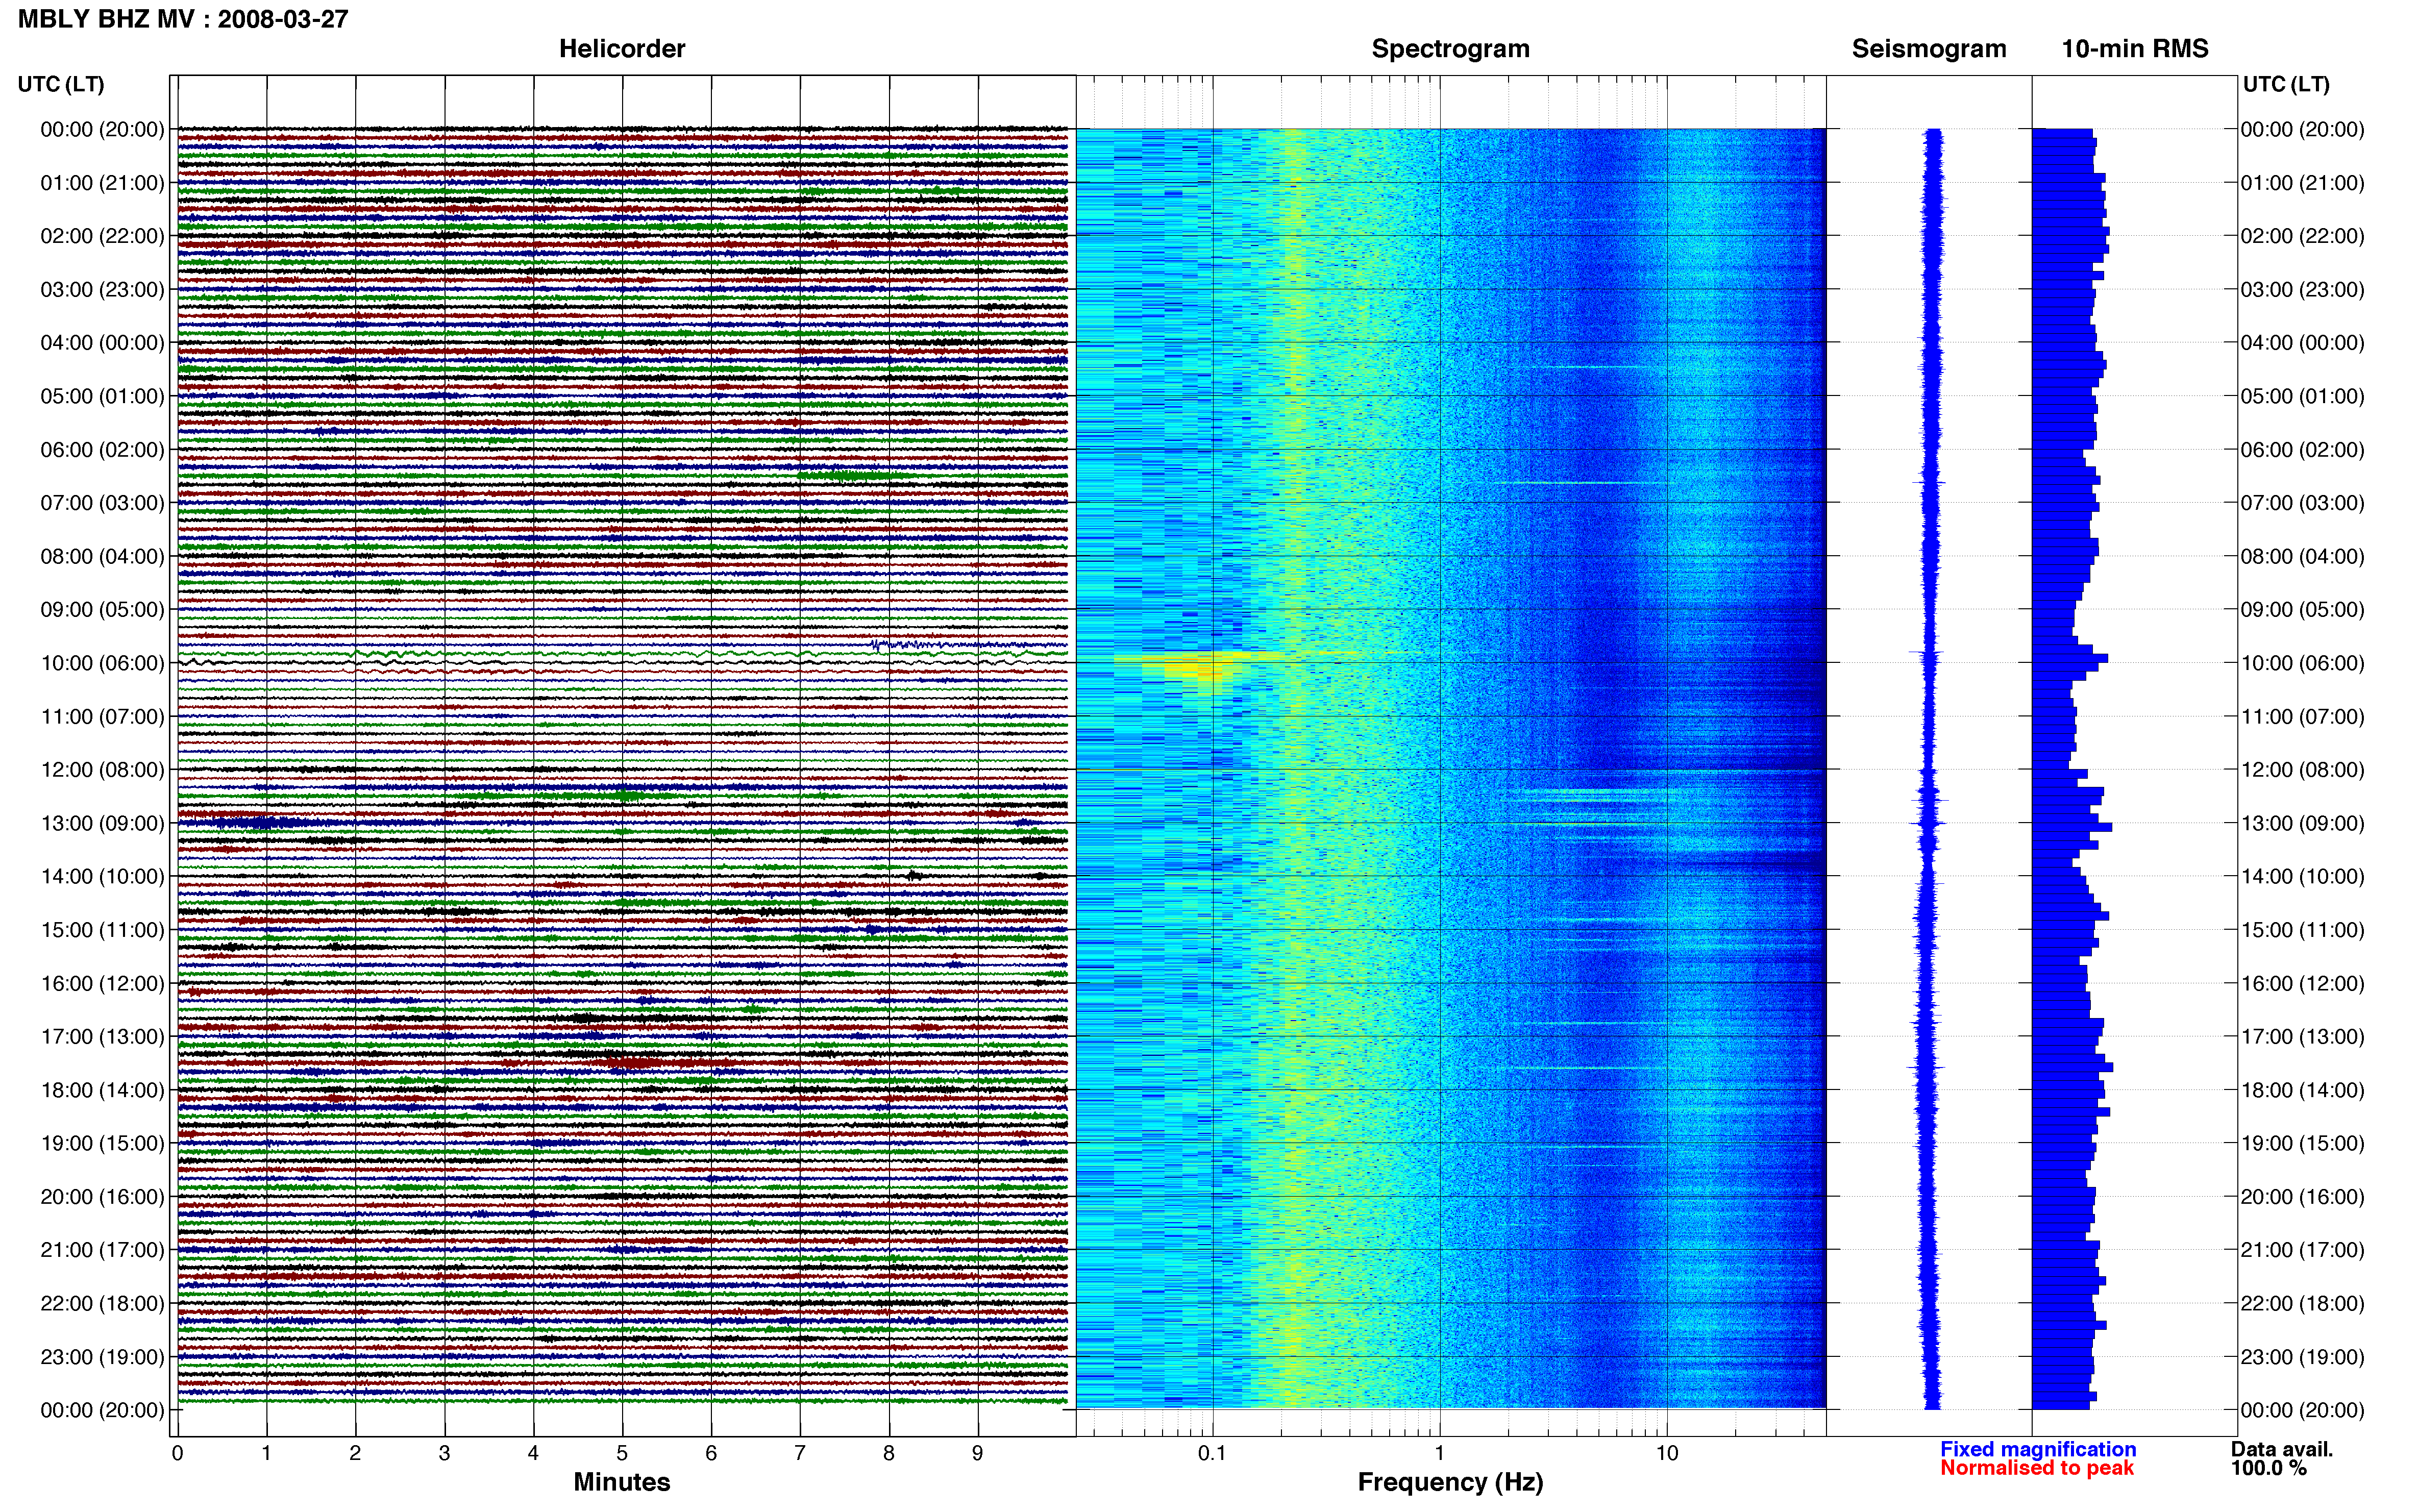Image resolution: width=2419 pixels, height=1512 pixels.
Task: Click the right 'UTC (LT)' axis label
Action: coord(2285,84)
